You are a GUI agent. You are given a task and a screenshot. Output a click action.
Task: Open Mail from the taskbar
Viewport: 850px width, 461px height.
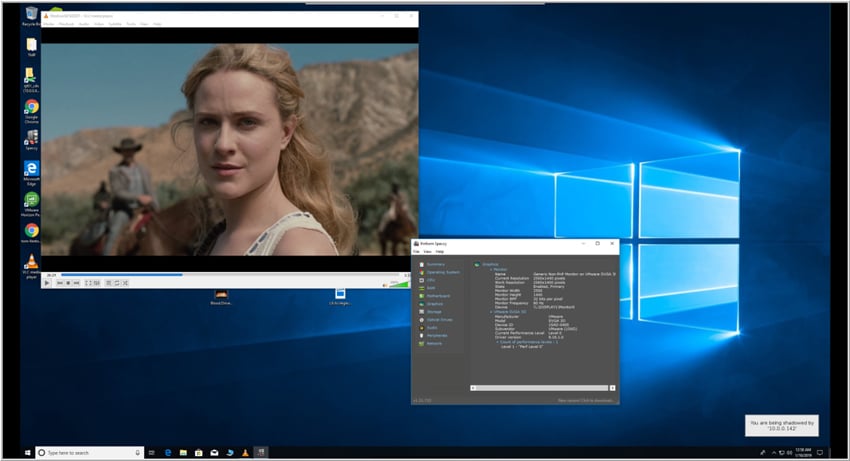click(x=214, y=452)
